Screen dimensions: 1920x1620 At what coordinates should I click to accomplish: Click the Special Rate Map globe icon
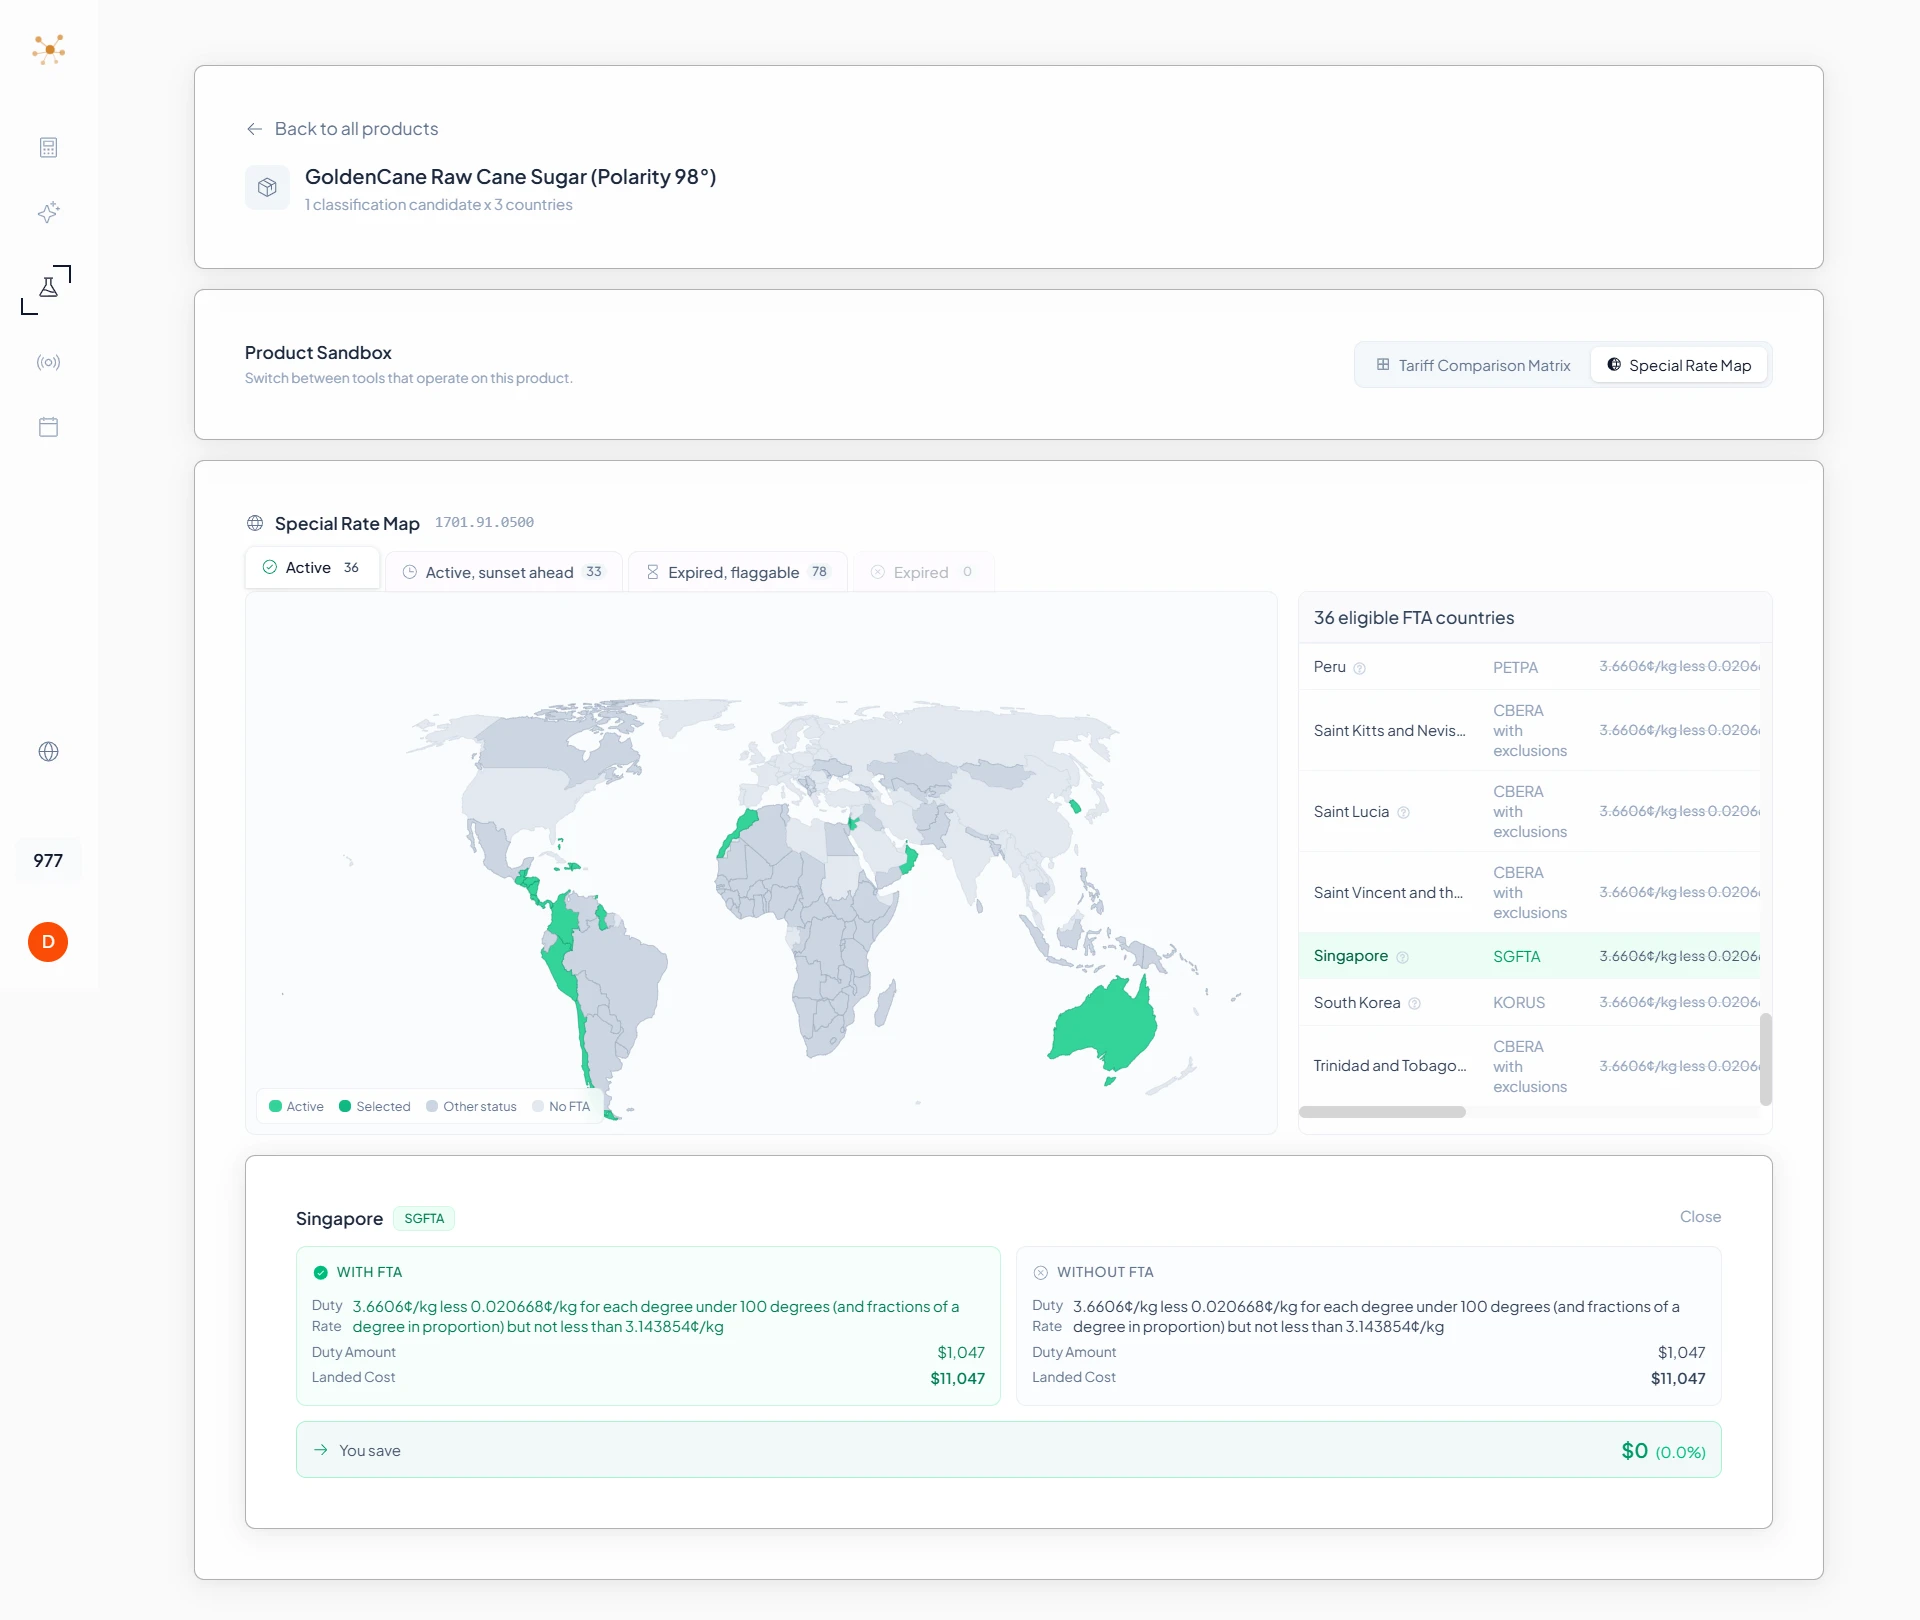(255, 523)
